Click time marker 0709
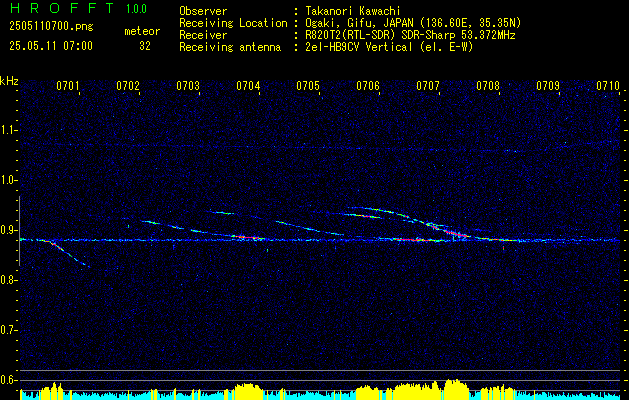The image size is (629, 400). tap(548, 85)
